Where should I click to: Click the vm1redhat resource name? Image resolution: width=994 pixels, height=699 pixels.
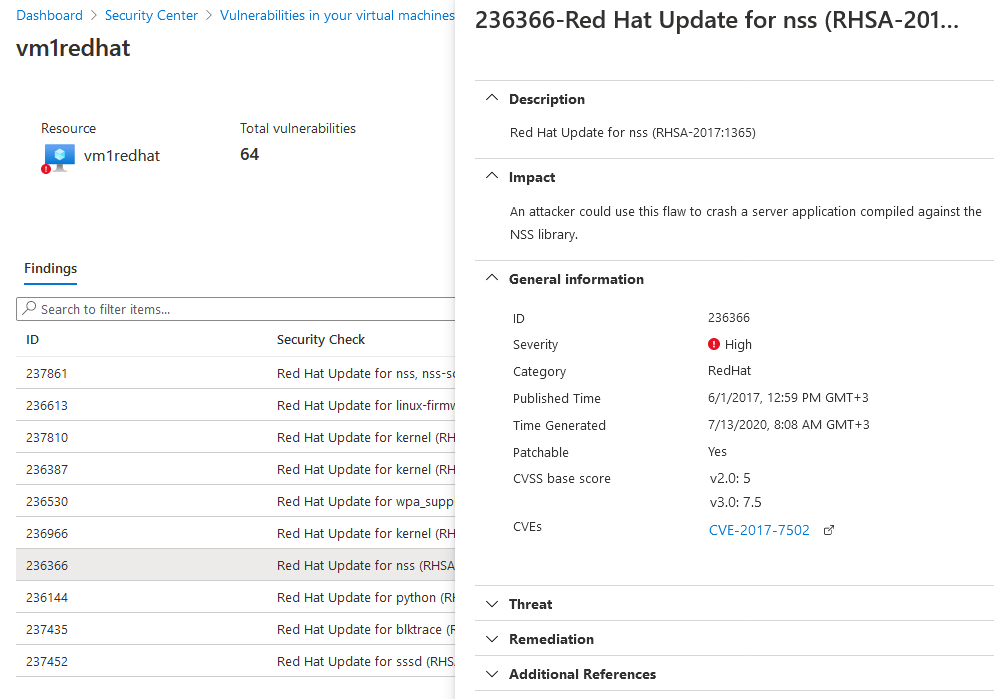pos(122,156)
